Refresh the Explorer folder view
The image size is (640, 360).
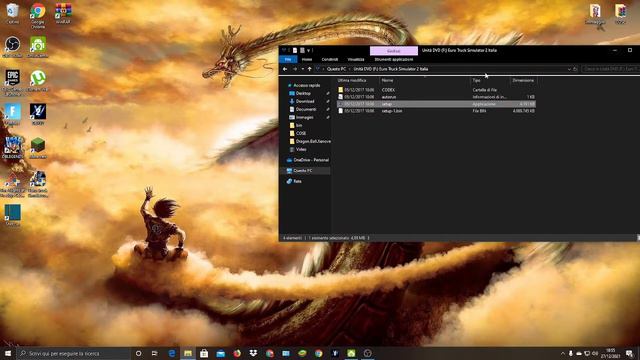click(575, 69)
